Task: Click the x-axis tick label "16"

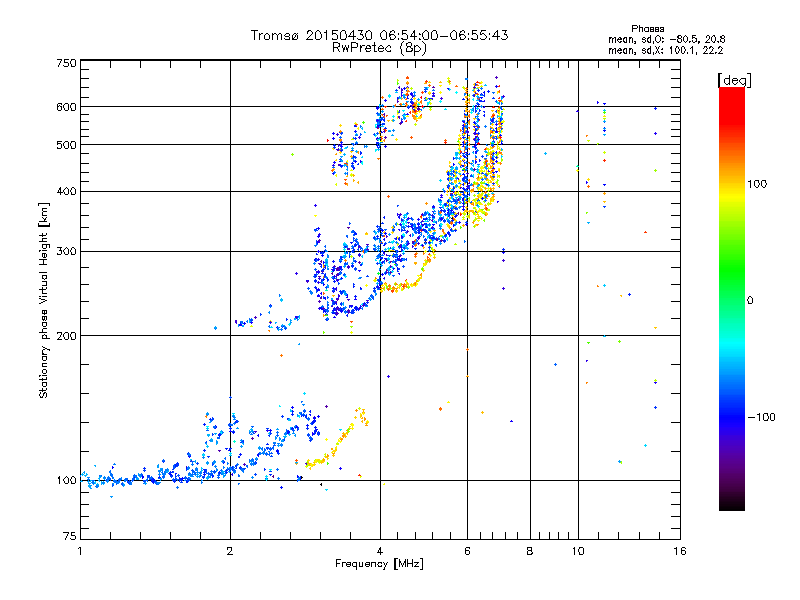Action: pos(680,551)
